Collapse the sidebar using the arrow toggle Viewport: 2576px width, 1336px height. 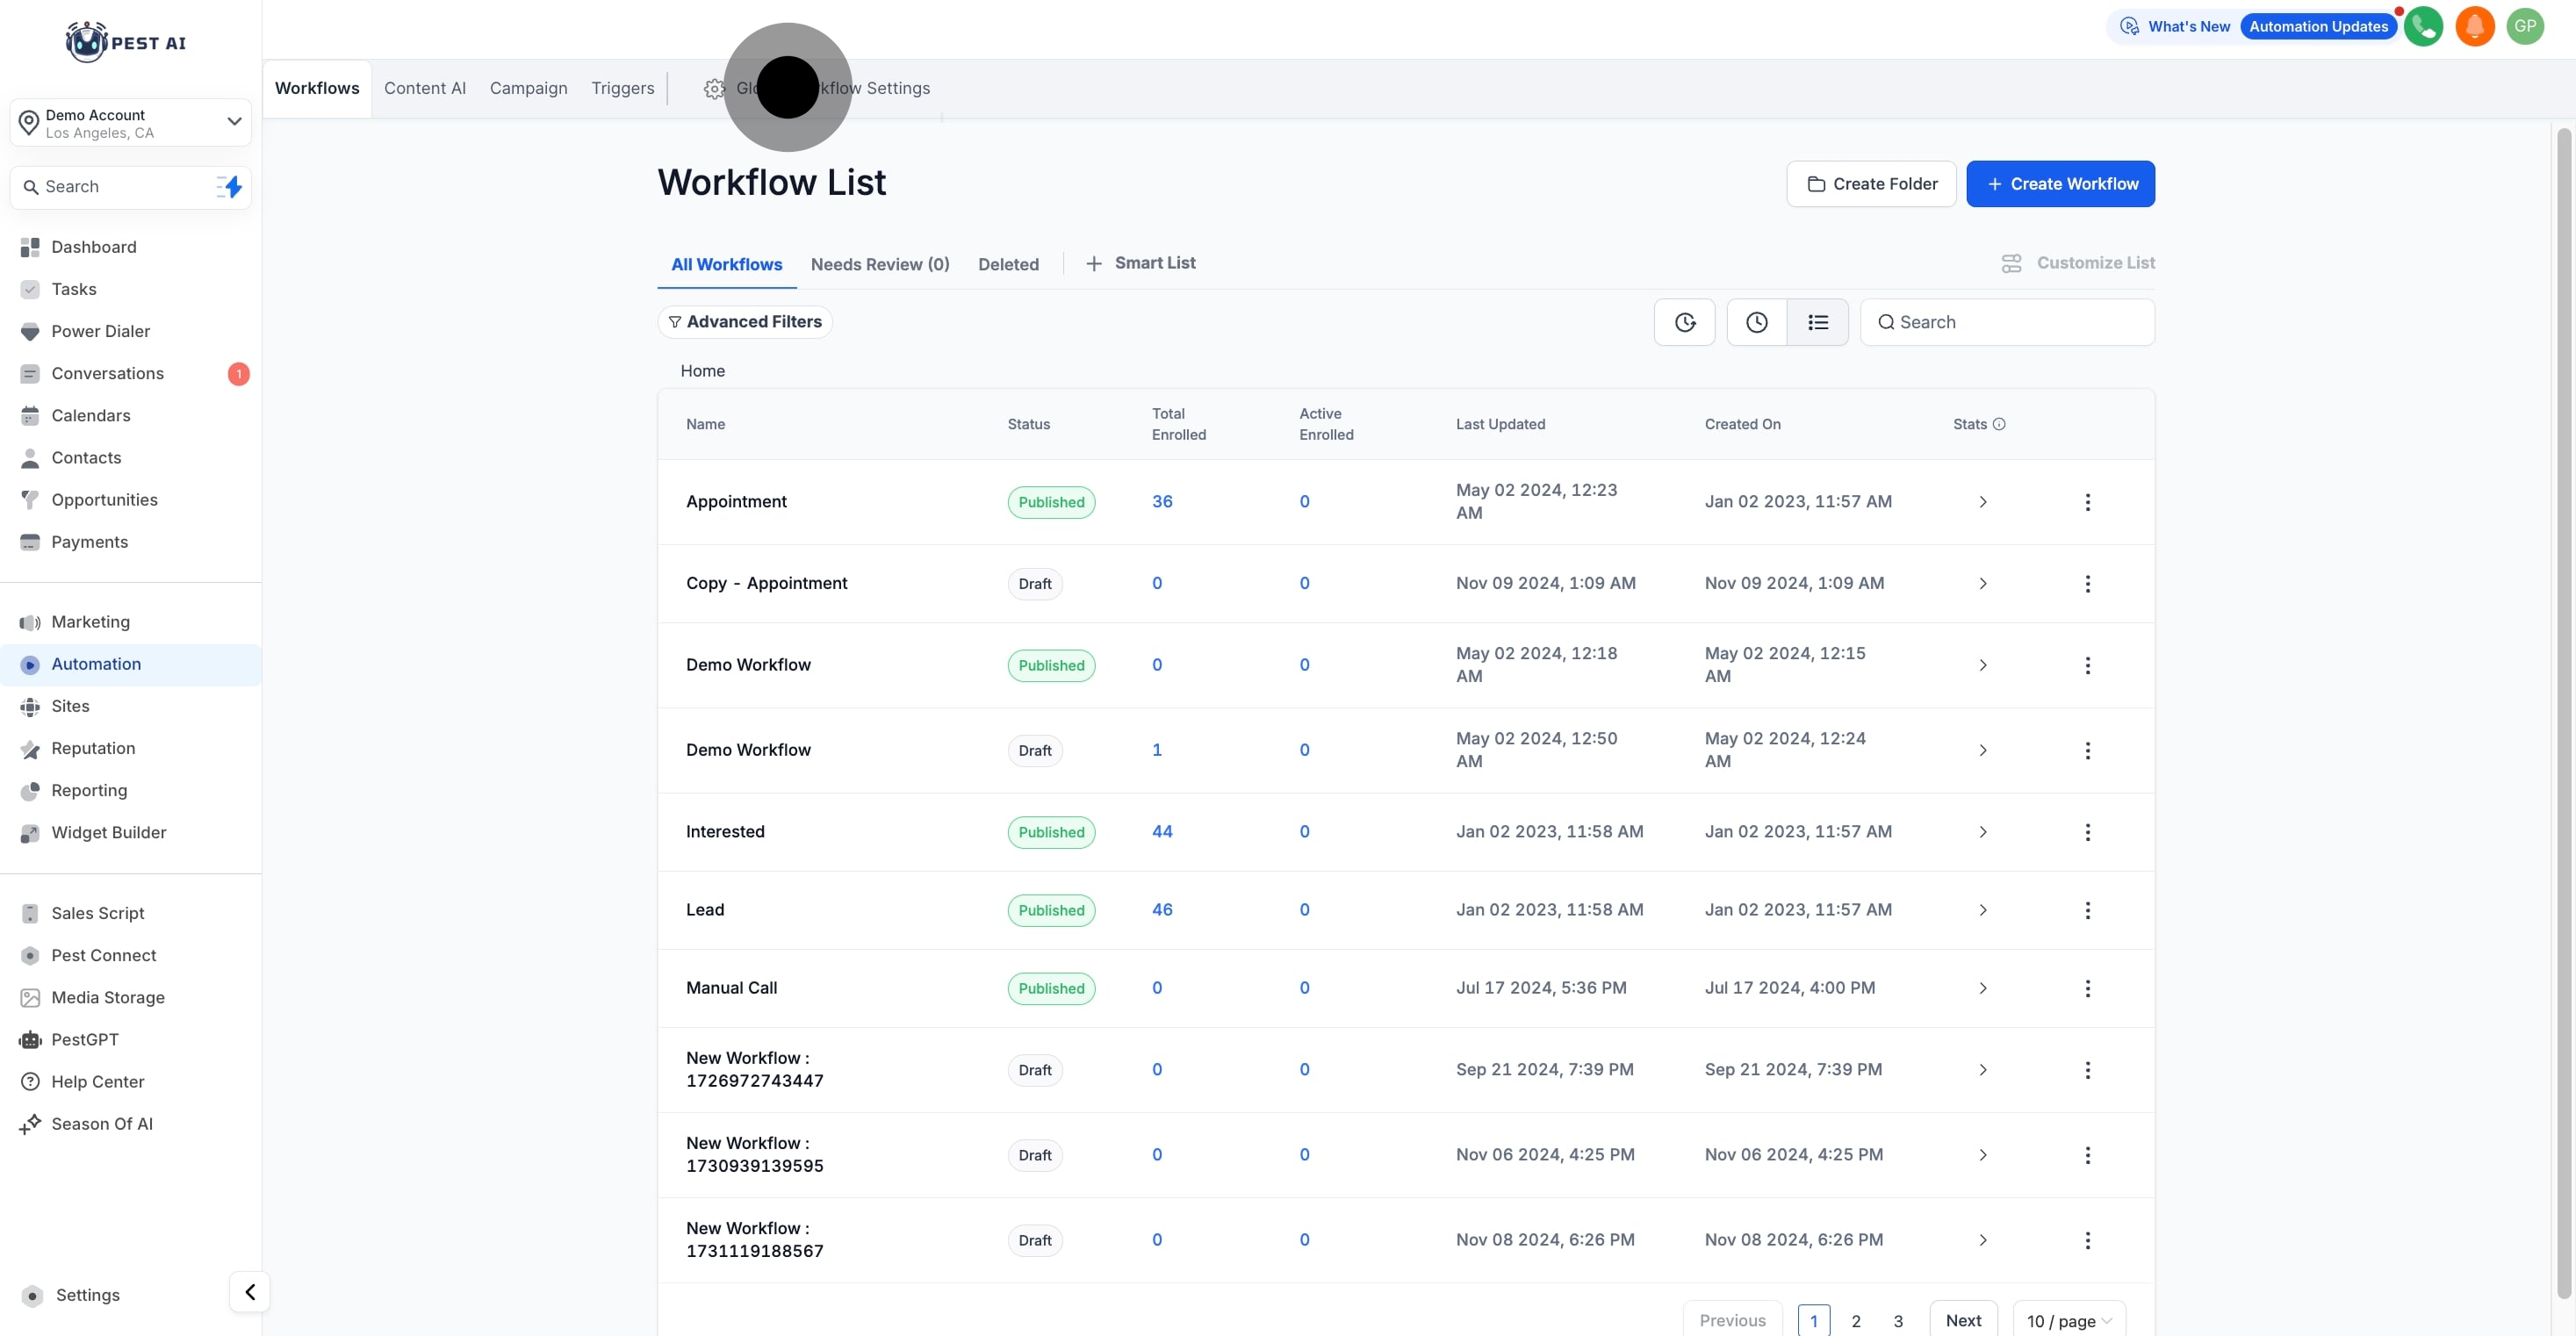pyautogui.click(x=249, y=1291)
